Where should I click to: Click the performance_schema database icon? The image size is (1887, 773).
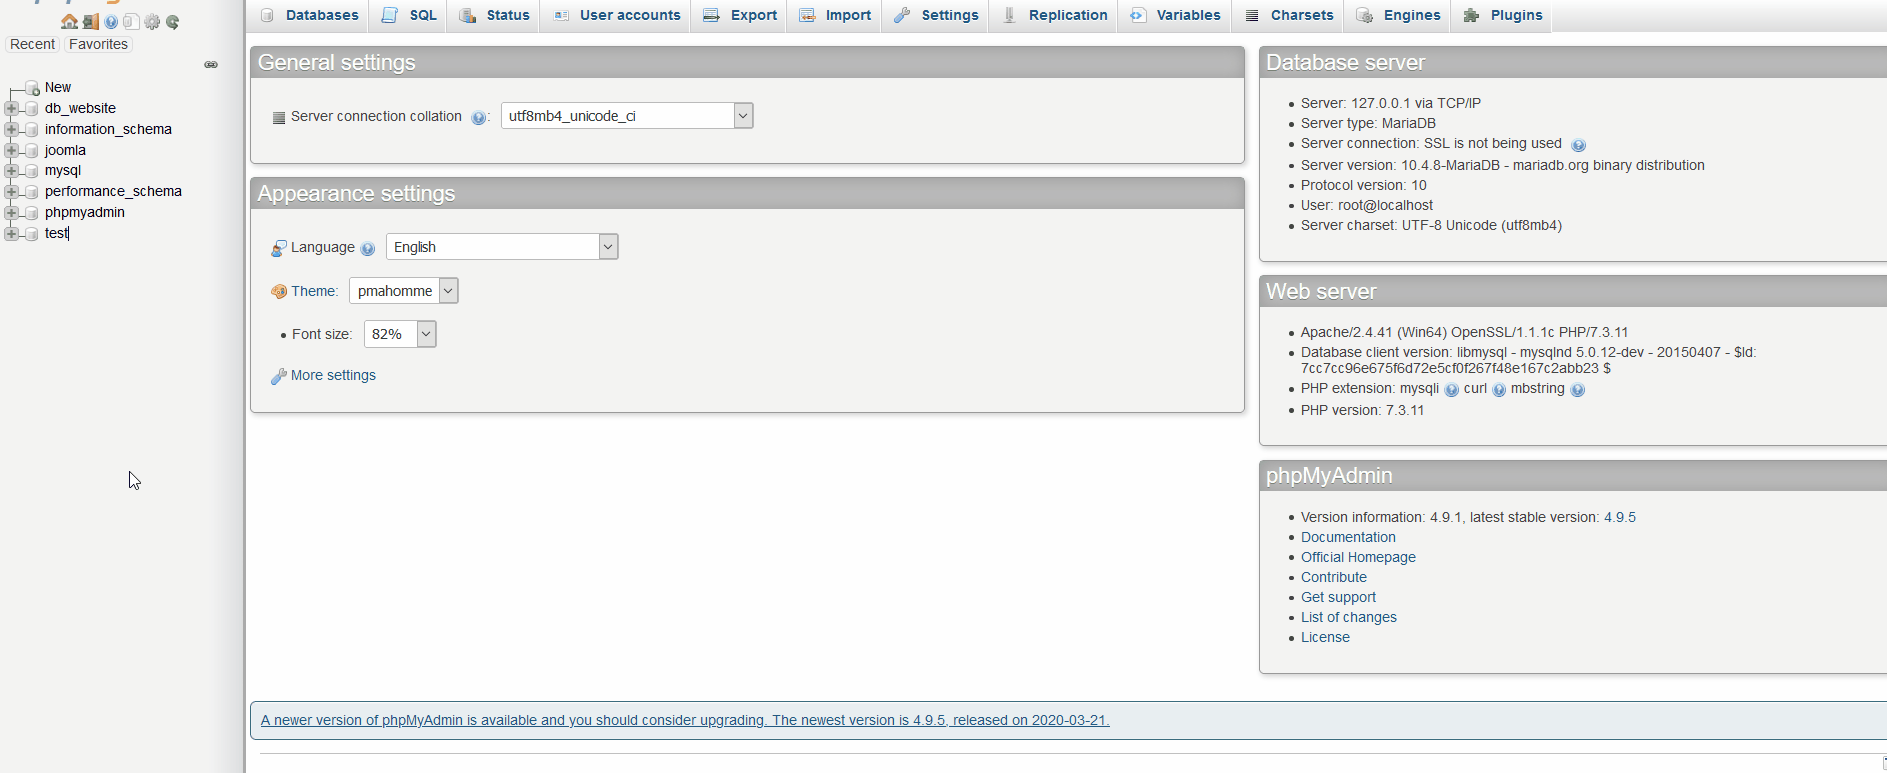coord(32,192)
